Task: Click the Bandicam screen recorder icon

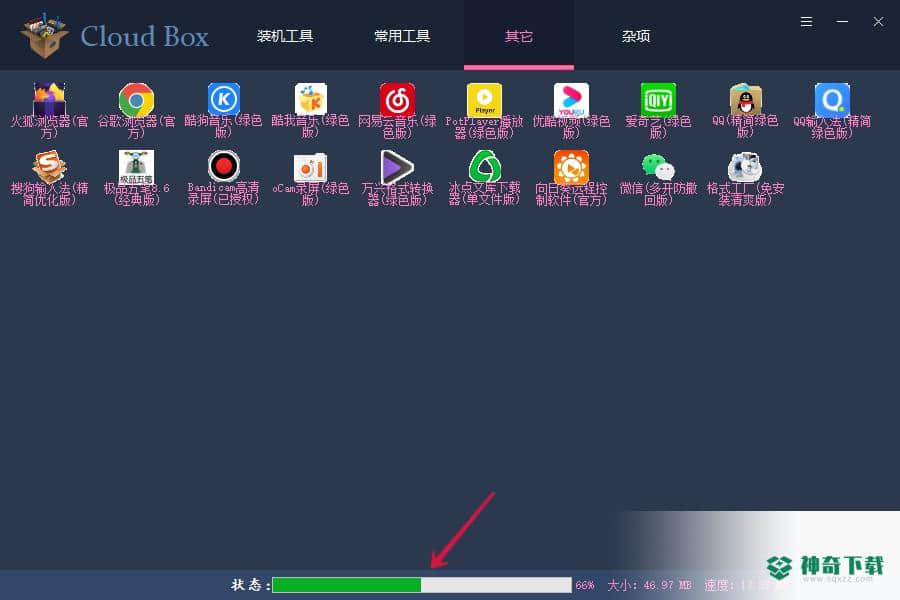Action: (223, 167)
